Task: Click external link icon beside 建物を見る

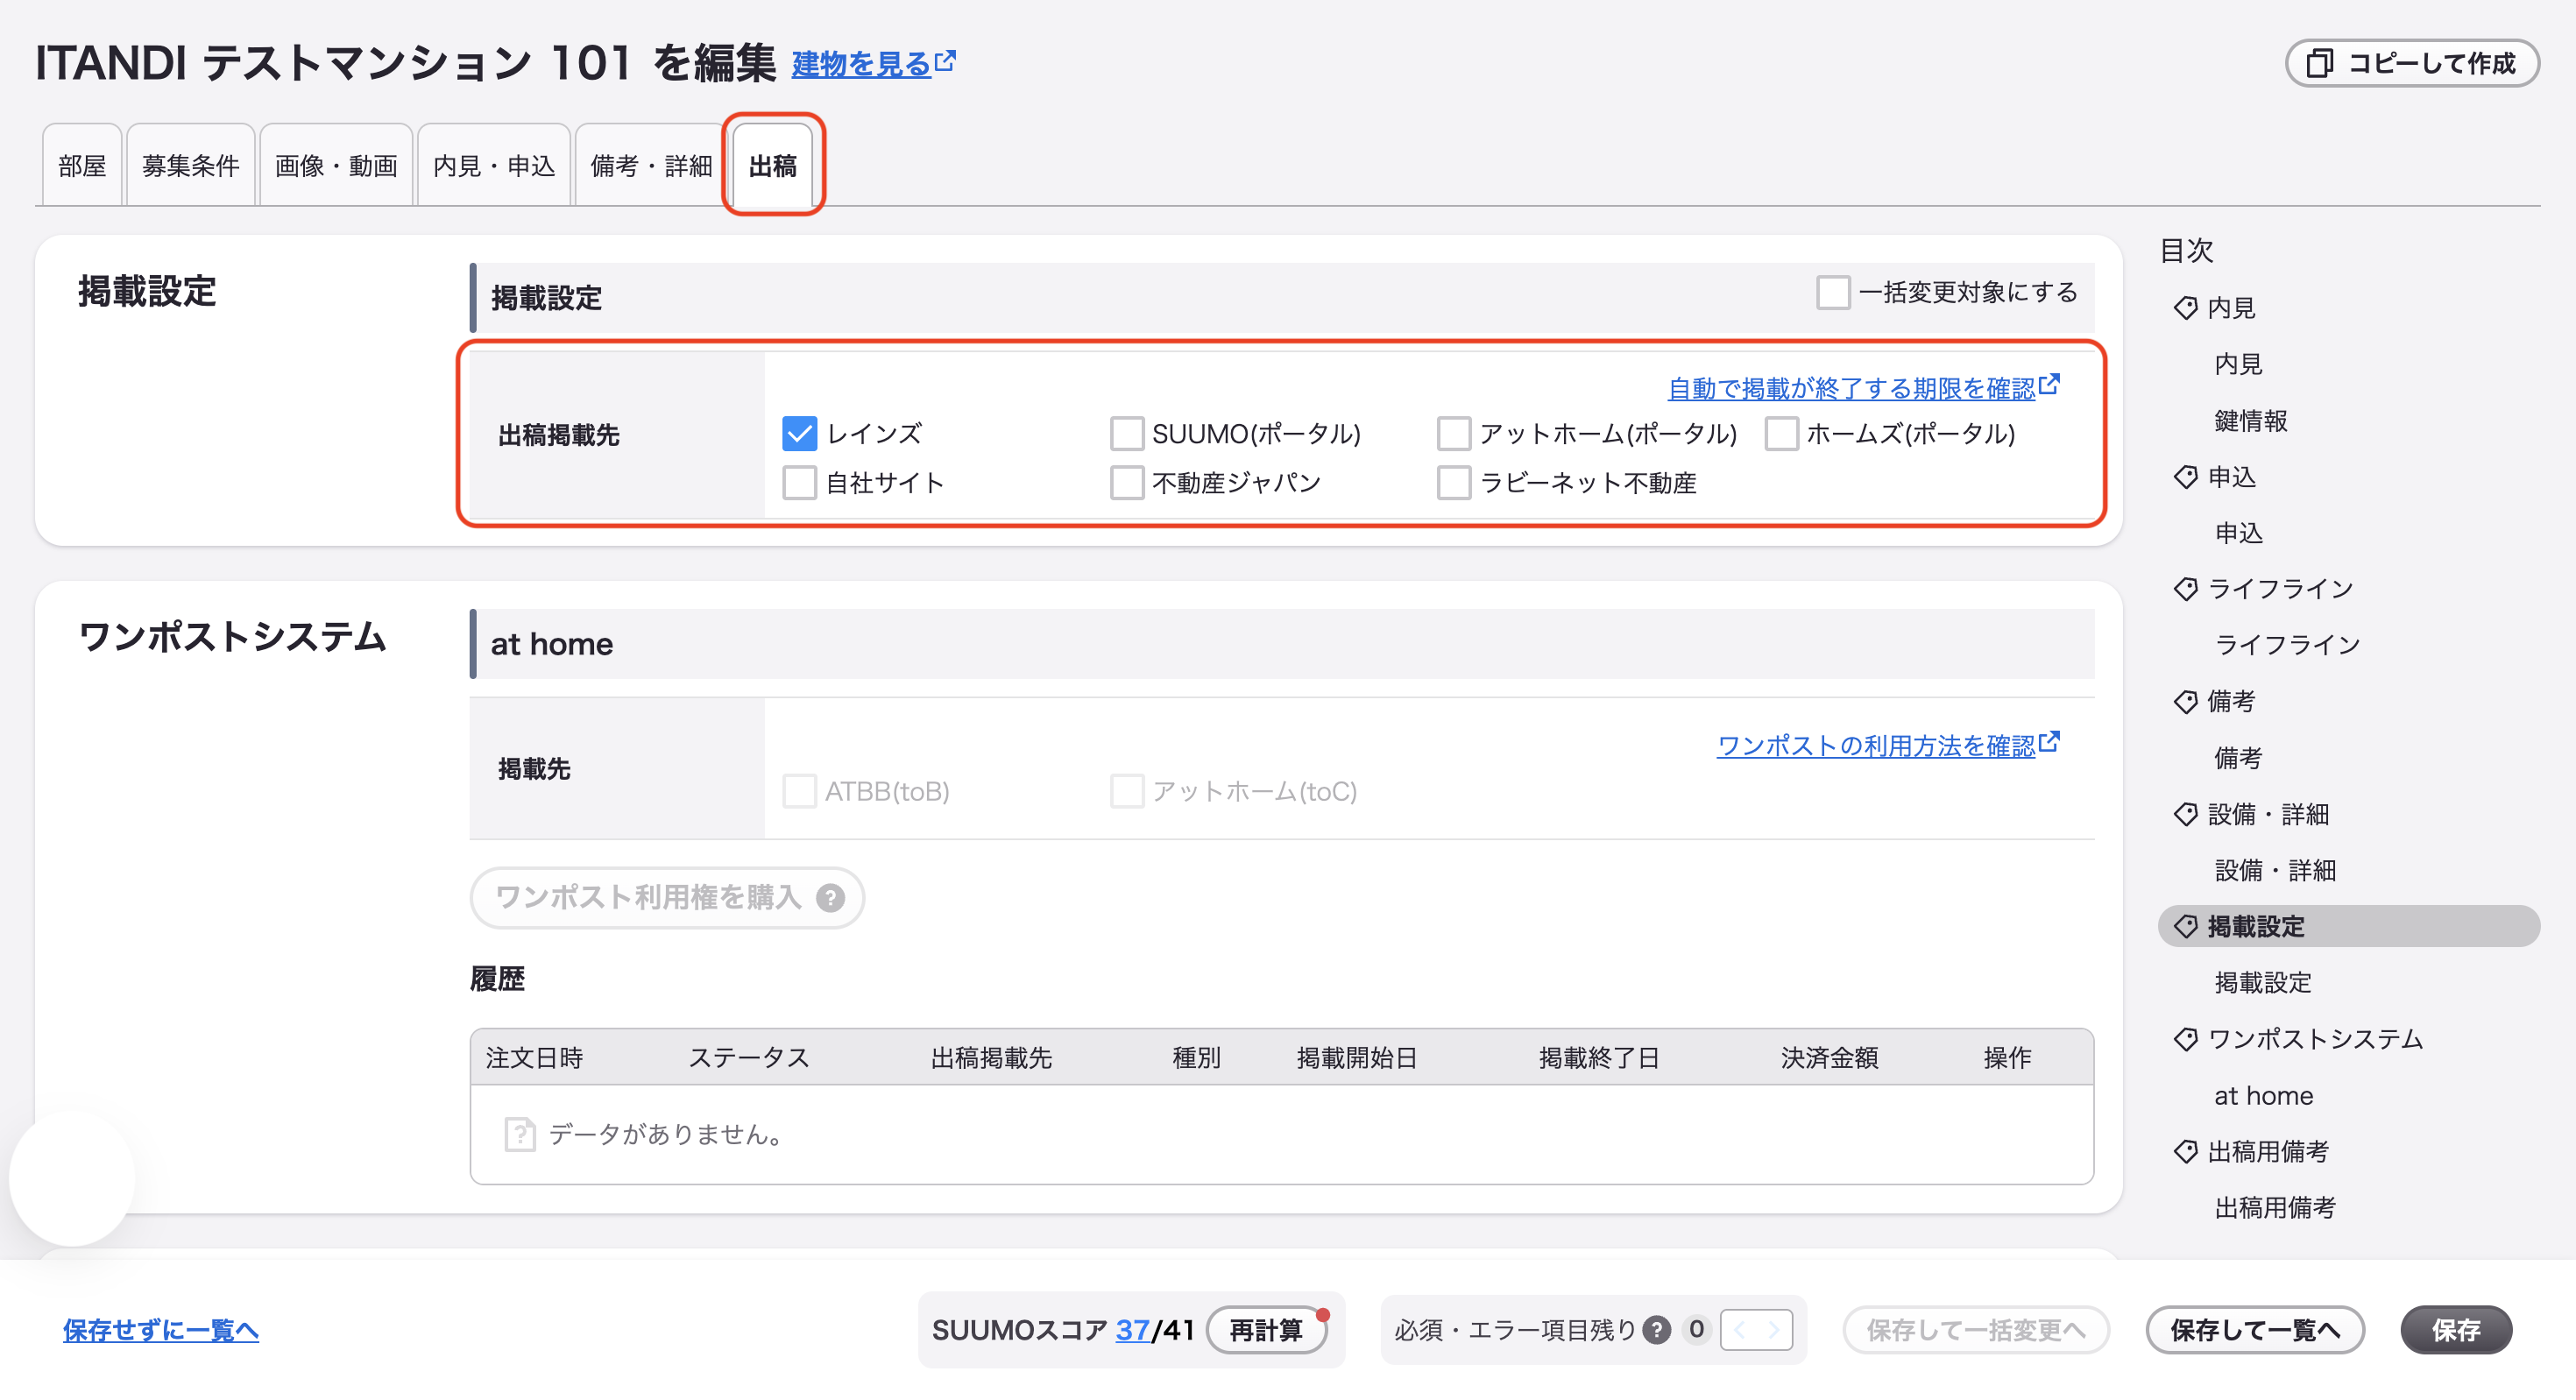Action: coord(945,61)
